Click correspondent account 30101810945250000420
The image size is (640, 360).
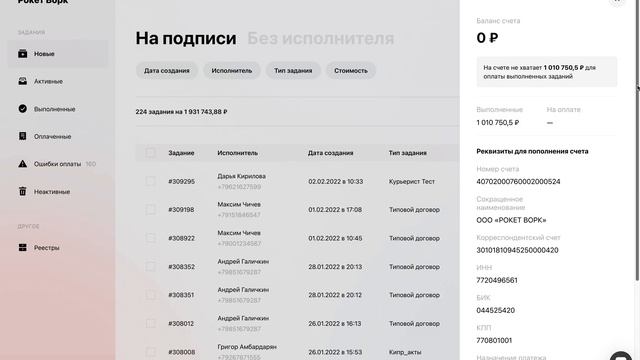(x=517, y=250)
